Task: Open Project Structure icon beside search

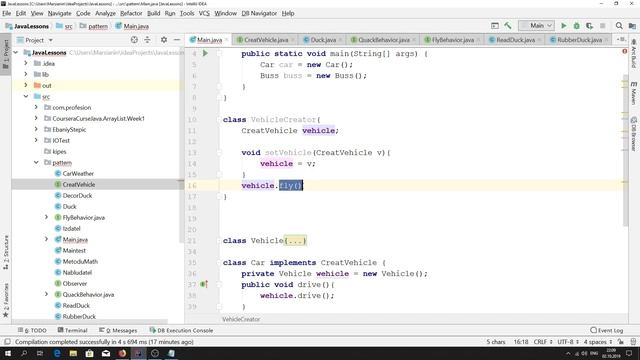Action: [x=632, y=26]
